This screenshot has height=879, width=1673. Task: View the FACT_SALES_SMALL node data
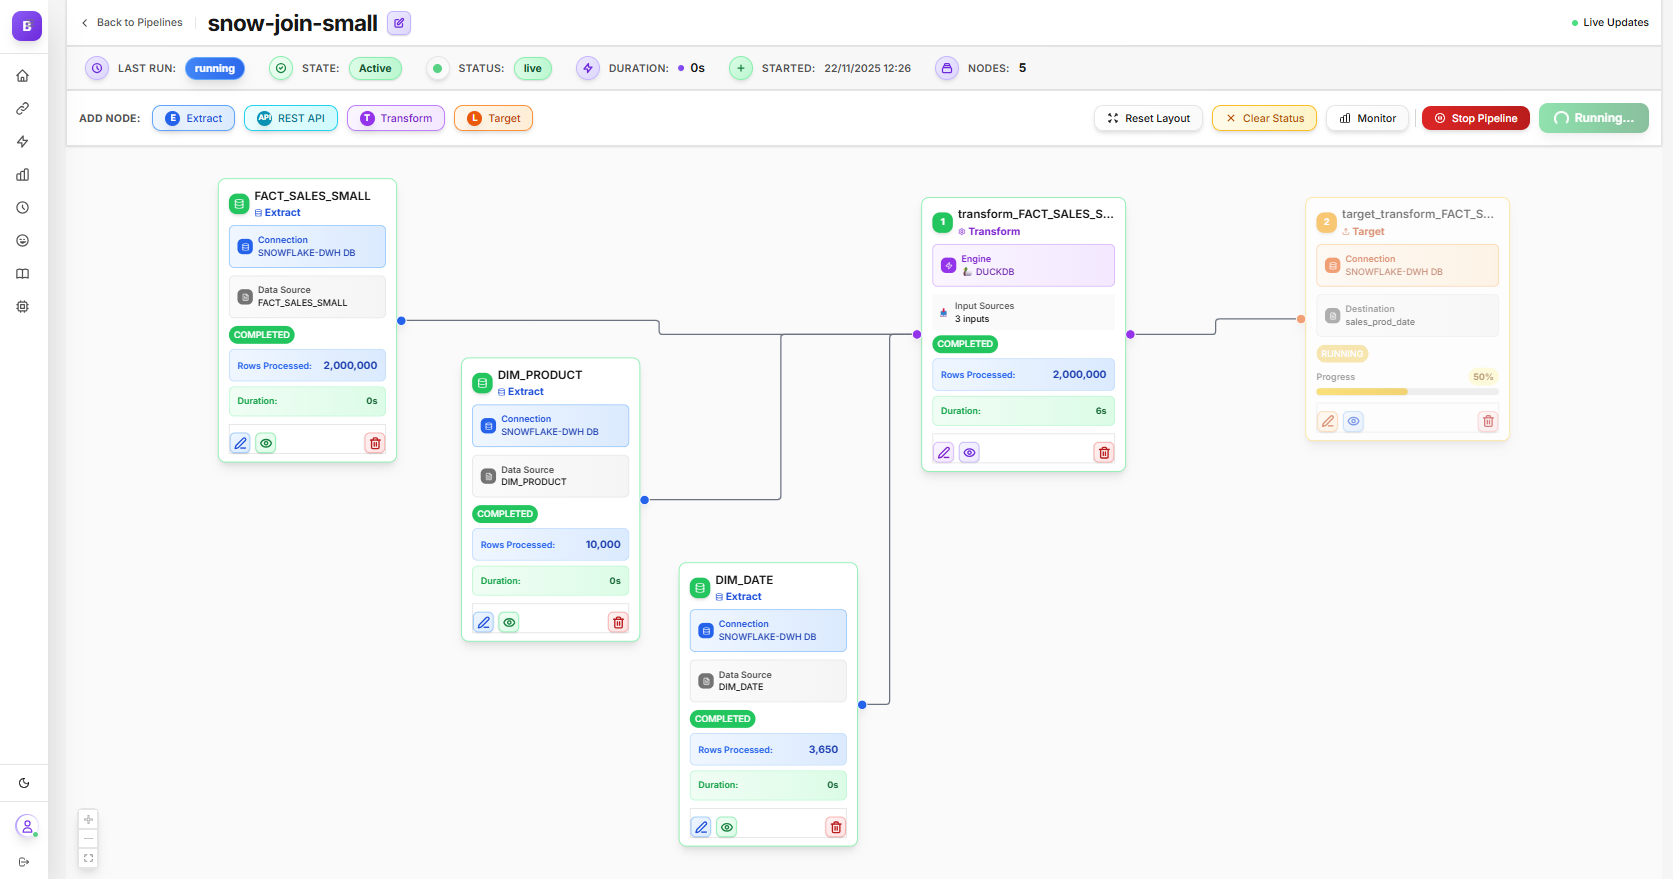[266, 443]
